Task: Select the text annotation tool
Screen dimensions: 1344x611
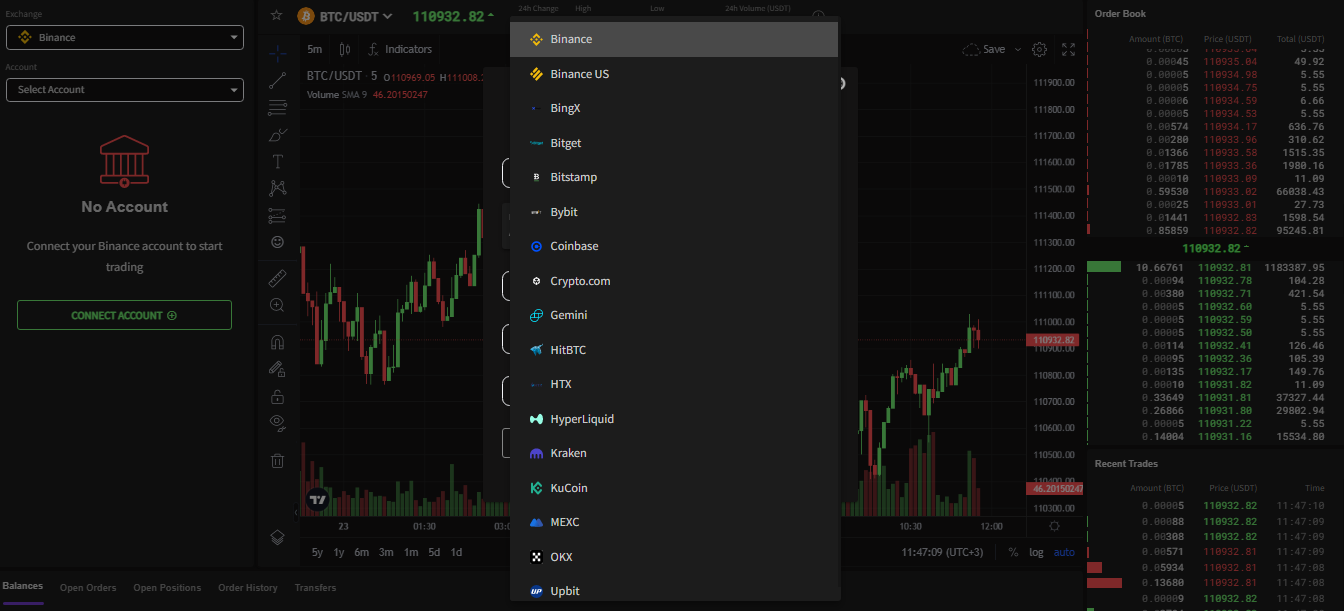Action: click(278, 161)
